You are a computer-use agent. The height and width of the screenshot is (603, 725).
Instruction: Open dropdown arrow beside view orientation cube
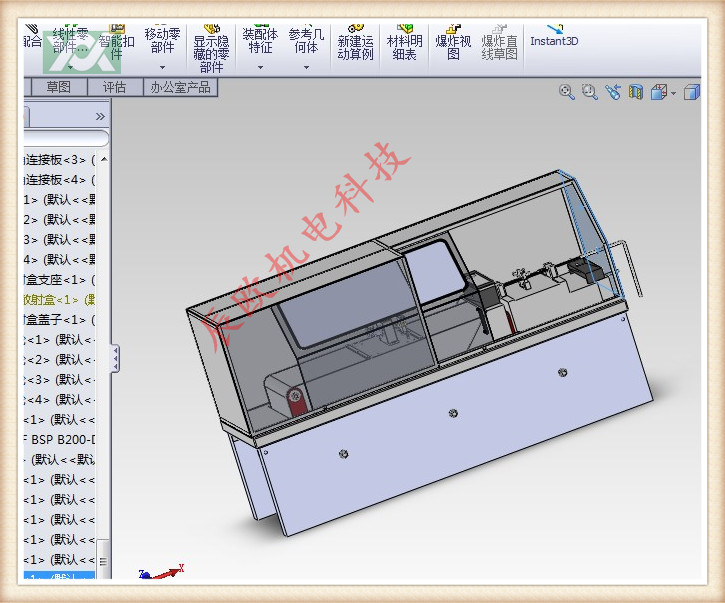coord(674,94)
